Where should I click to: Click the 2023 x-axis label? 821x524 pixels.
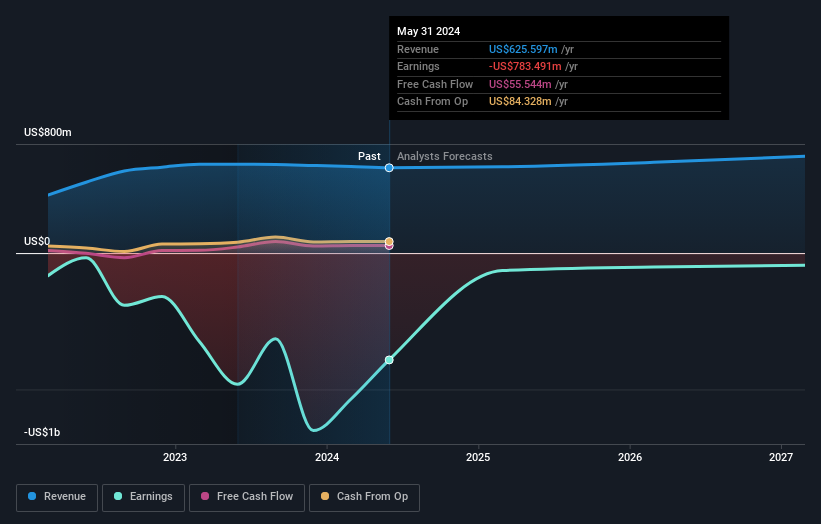[x=175, y=457]
